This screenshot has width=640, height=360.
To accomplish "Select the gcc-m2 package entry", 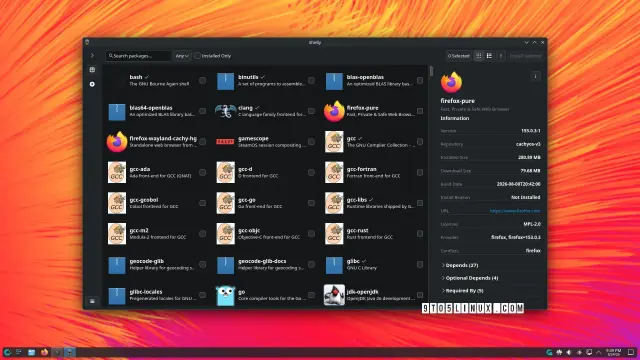I will coord(157,233).
